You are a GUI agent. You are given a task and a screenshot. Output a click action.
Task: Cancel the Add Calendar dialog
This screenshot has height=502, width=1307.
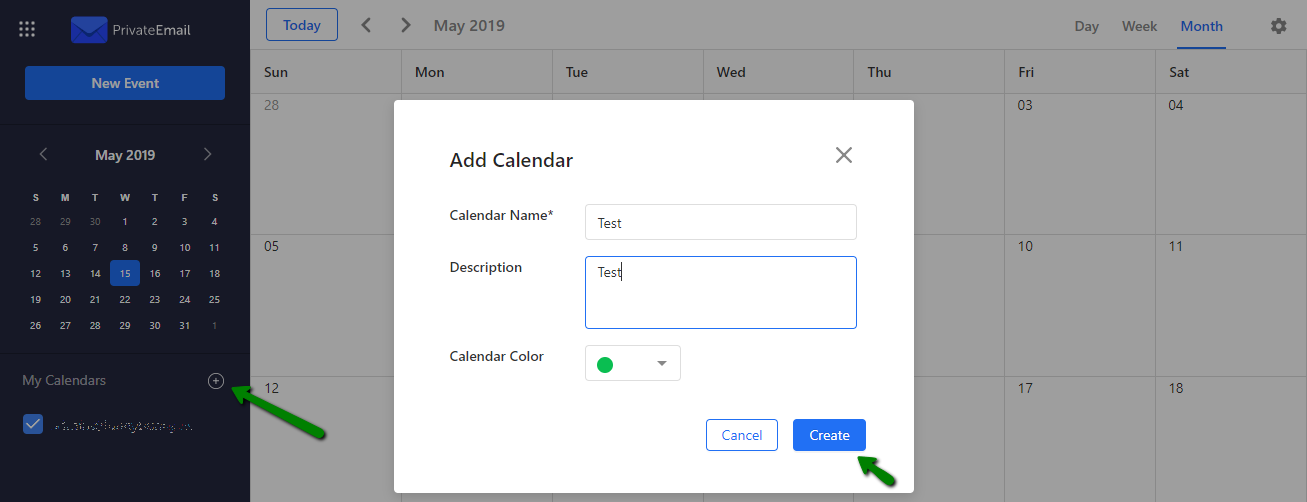742,435
